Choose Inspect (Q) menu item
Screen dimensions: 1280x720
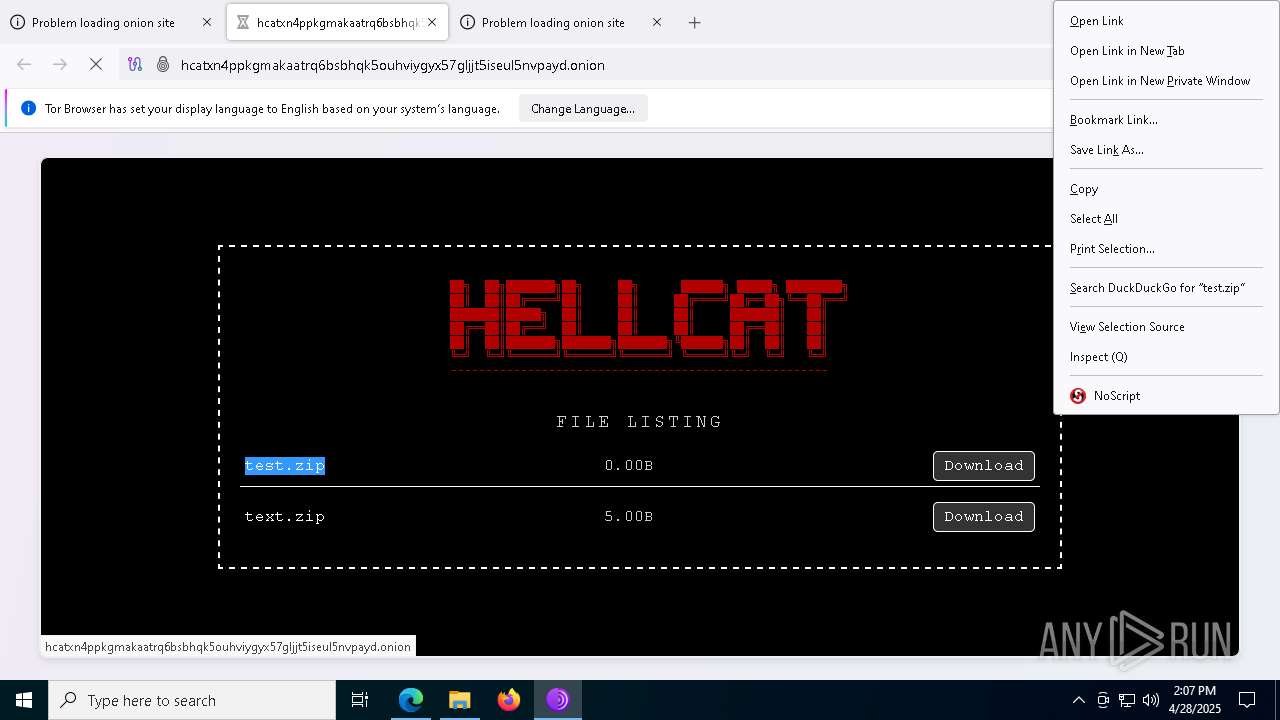(x=1166, y=357)
